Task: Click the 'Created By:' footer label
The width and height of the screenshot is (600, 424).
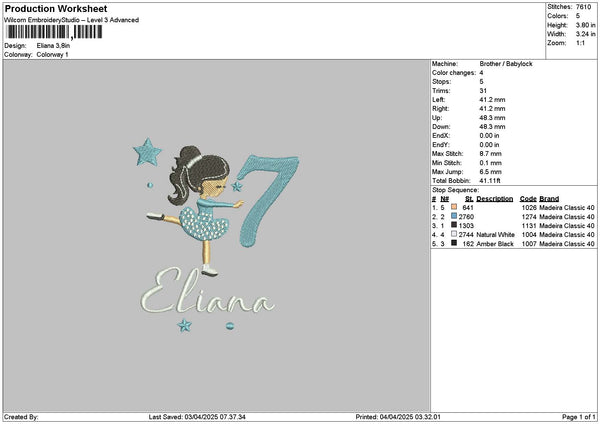Action: [21, 417]
